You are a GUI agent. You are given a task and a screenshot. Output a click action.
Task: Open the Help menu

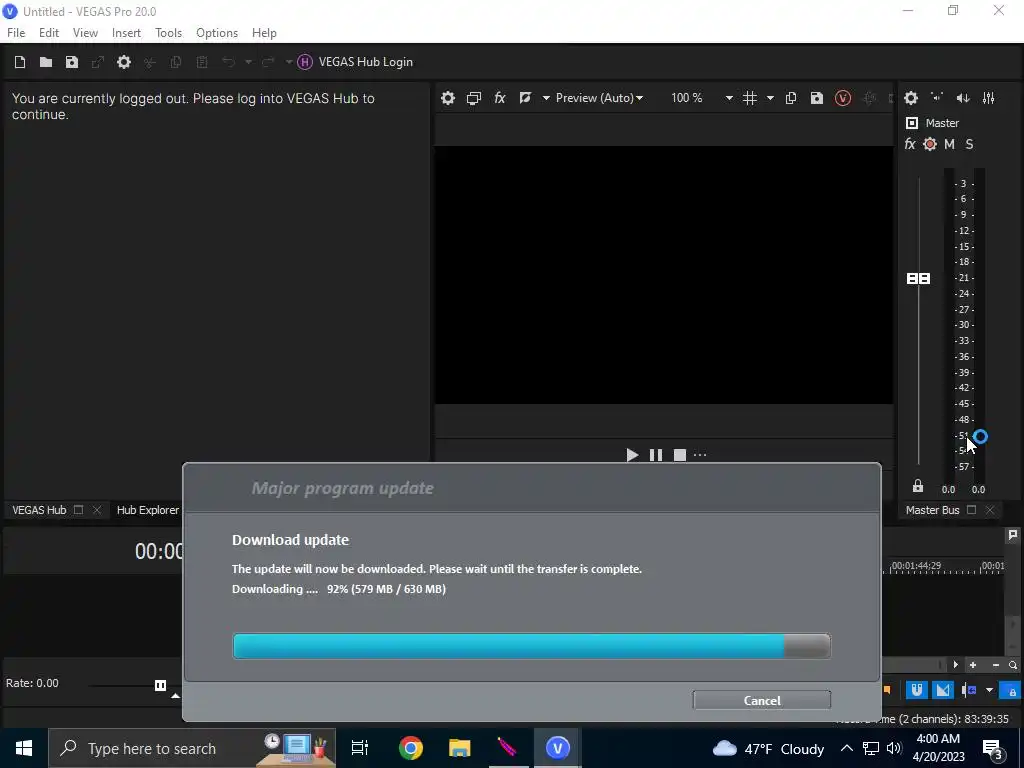click(264, 33)
